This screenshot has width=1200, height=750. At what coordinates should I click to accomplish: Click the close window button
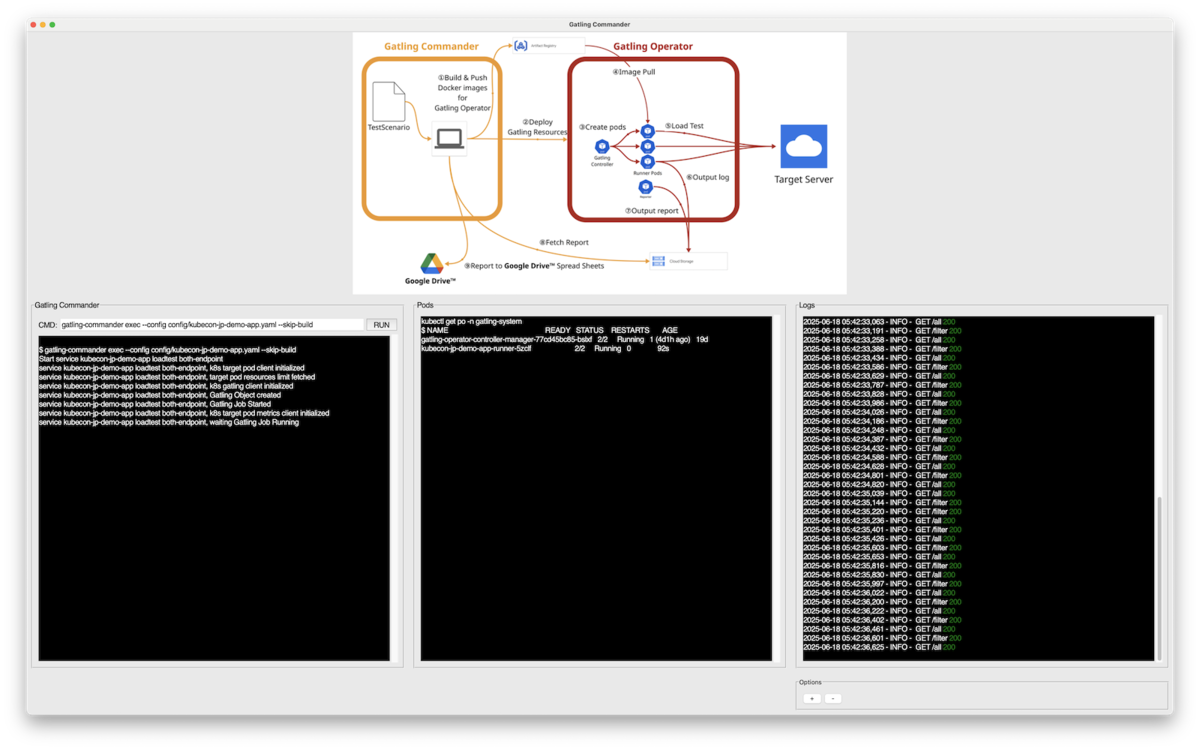33,24
